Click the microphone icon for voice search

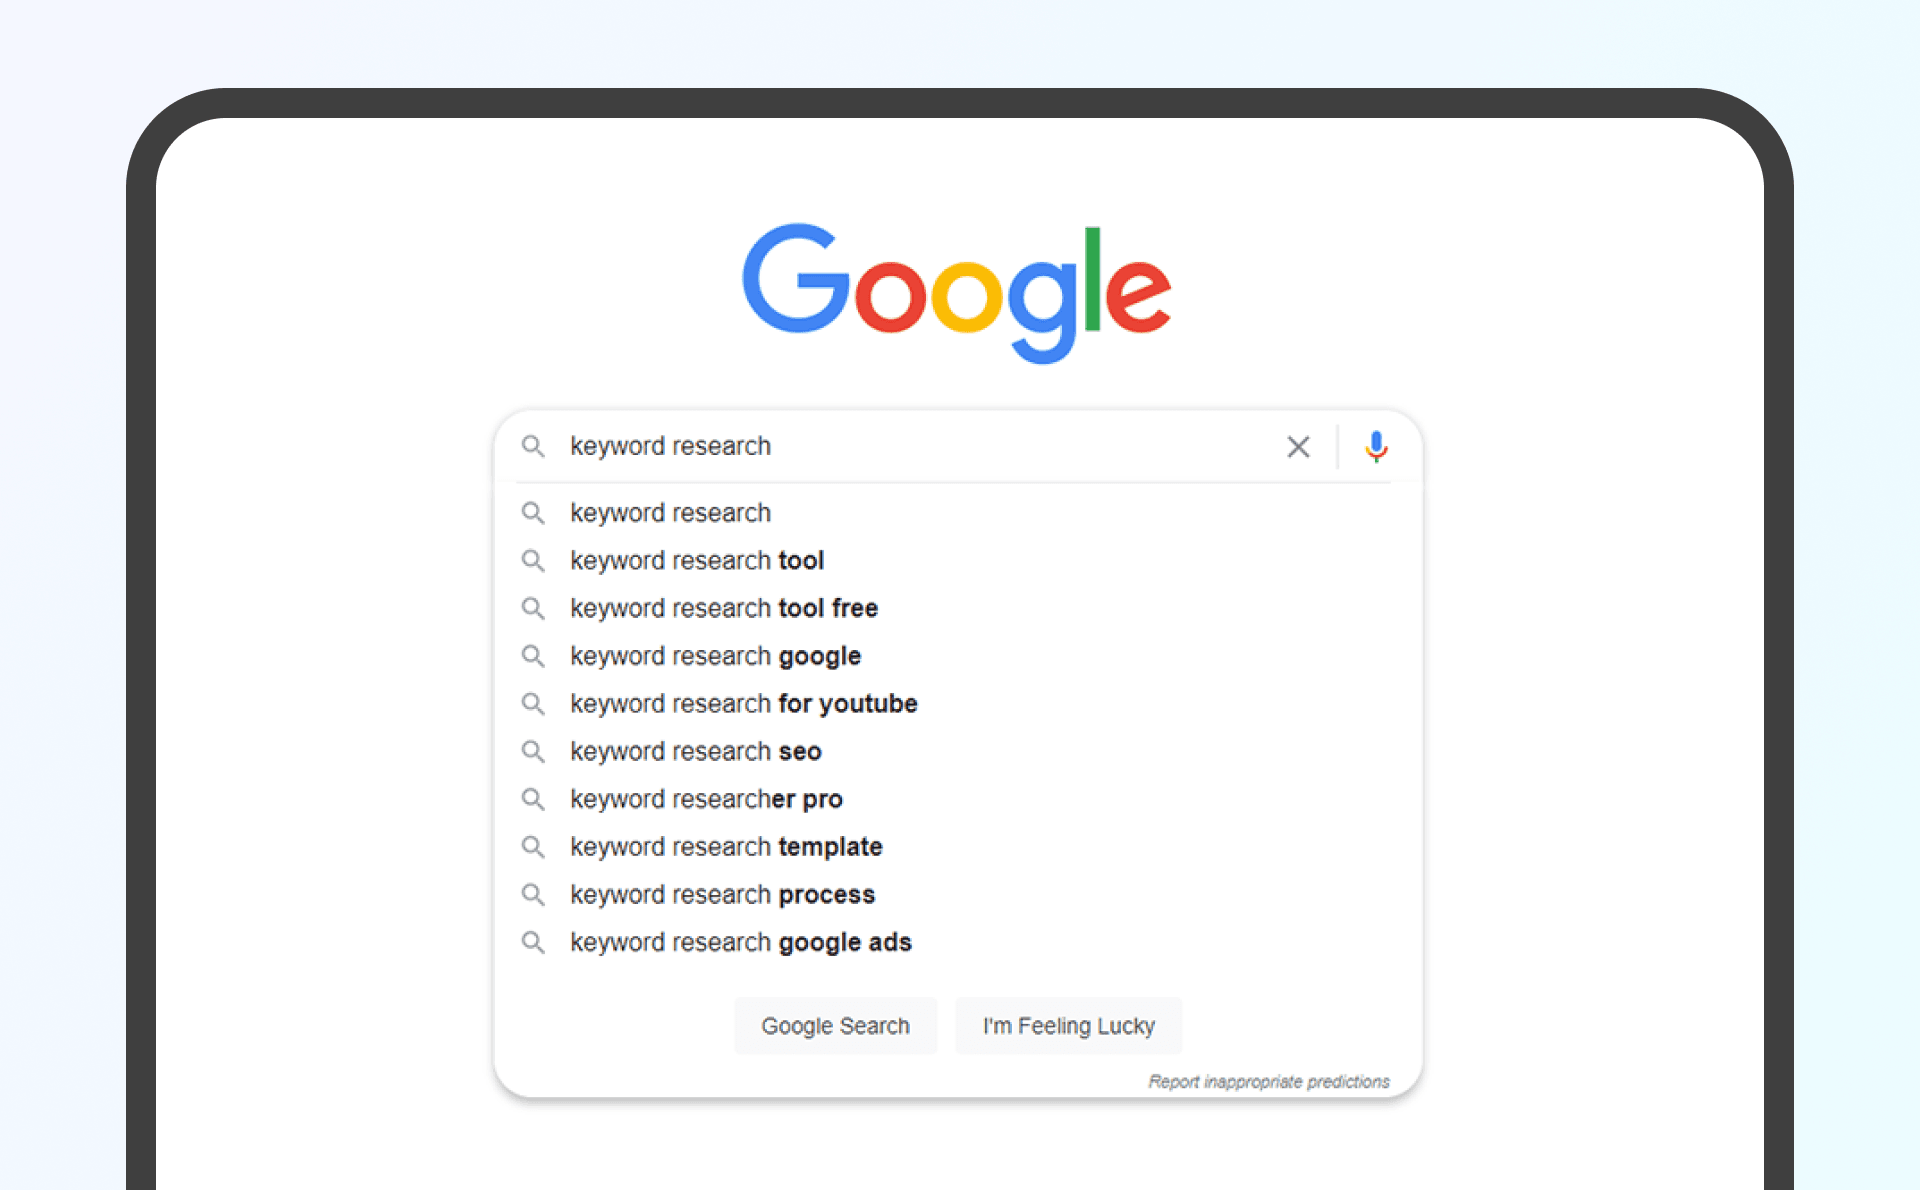click(1376, 447)
